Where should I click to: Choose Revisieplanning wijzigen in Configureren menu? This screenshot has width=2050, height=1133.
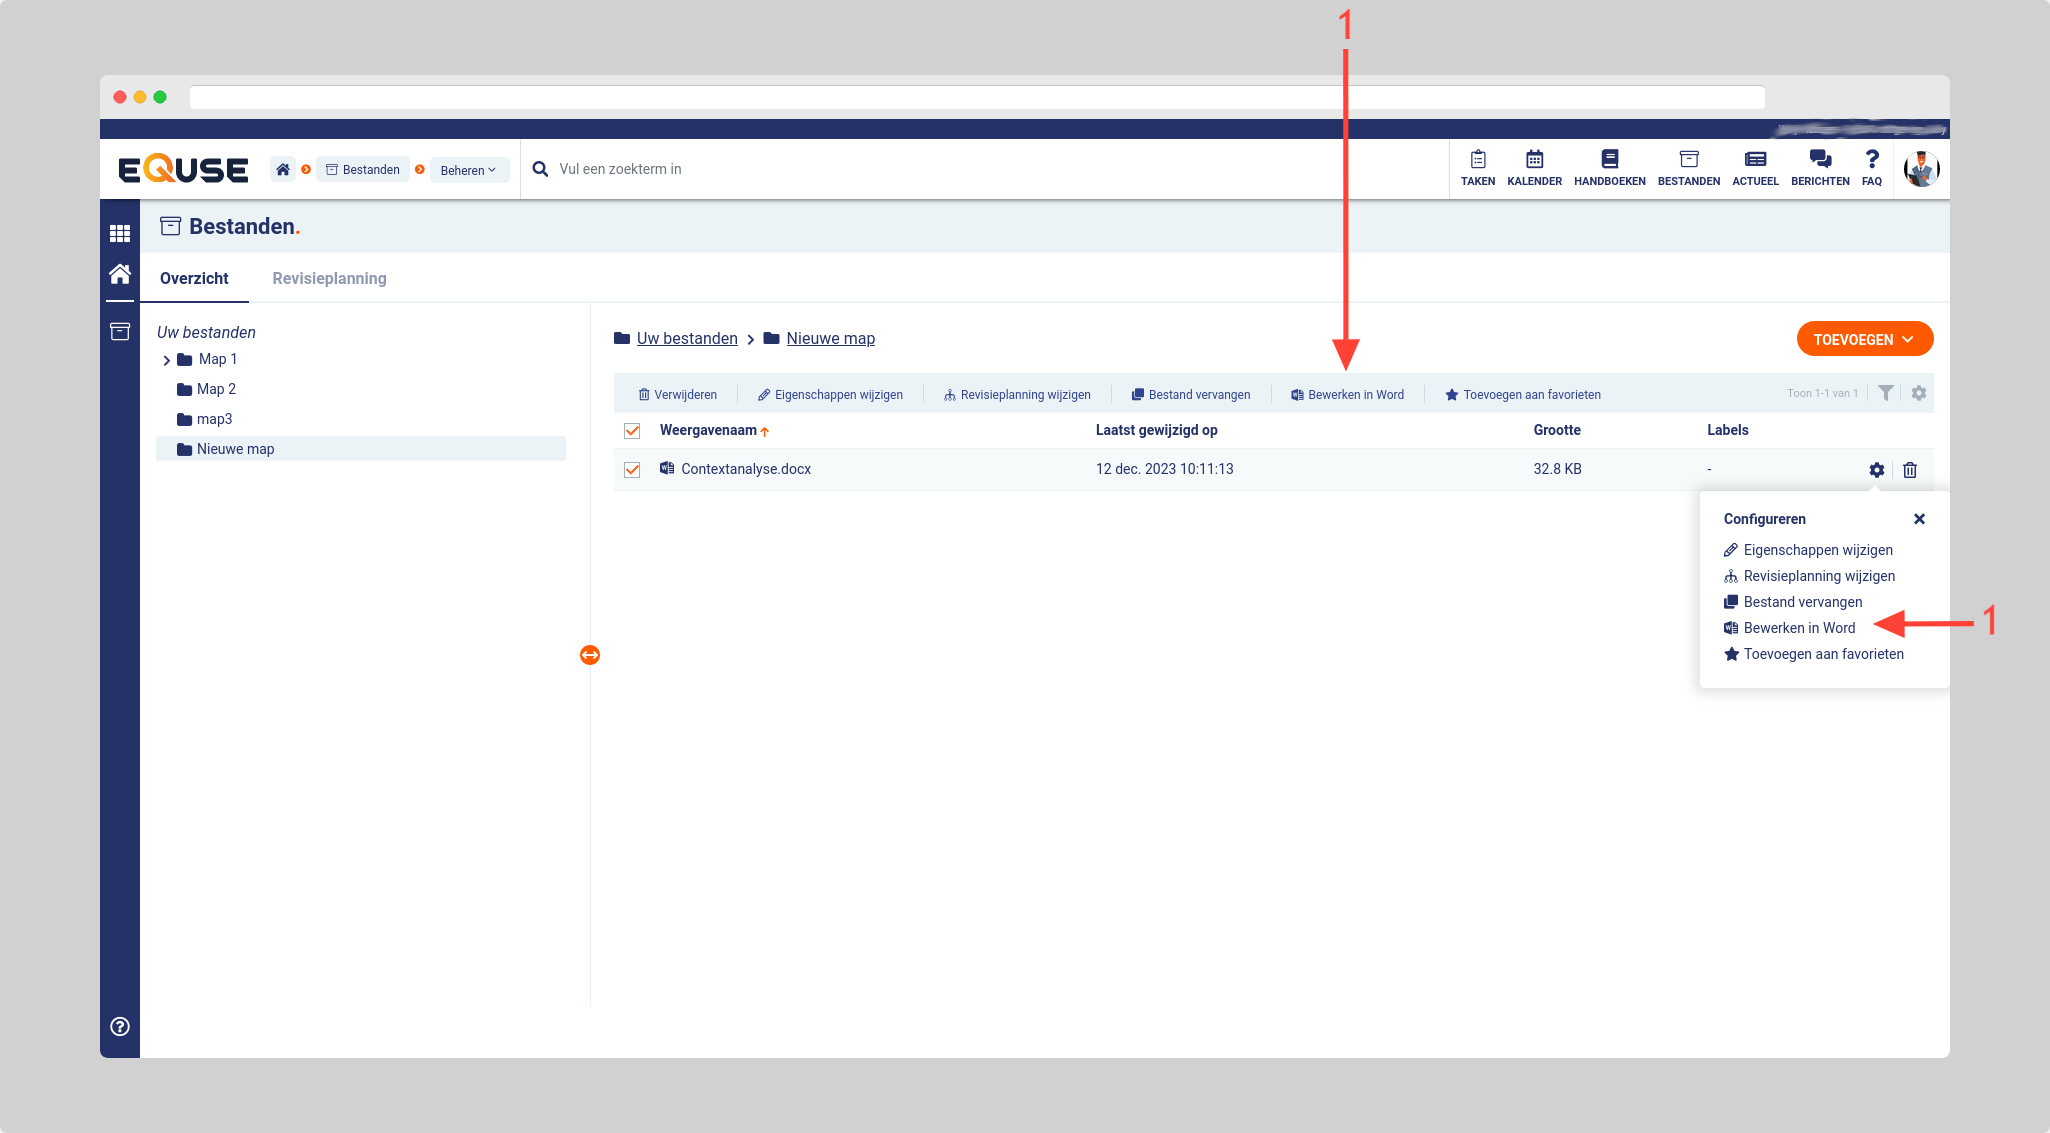point(1809,576)
